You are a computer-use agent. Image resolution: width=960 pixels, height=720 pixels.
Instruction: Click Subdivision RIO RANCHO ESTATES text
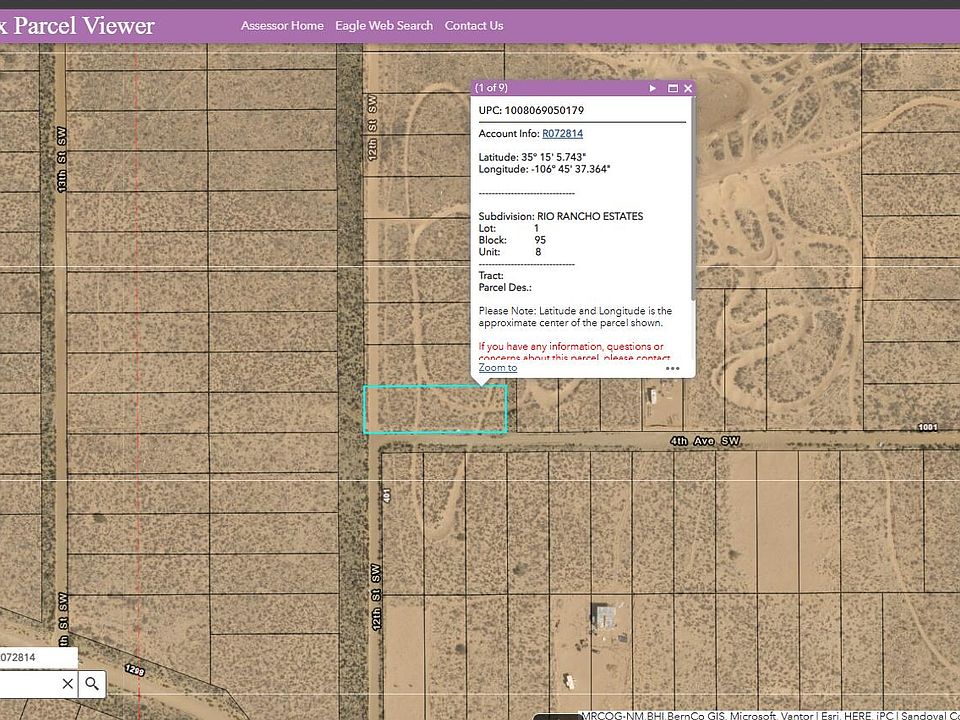[x=561, y=216]
